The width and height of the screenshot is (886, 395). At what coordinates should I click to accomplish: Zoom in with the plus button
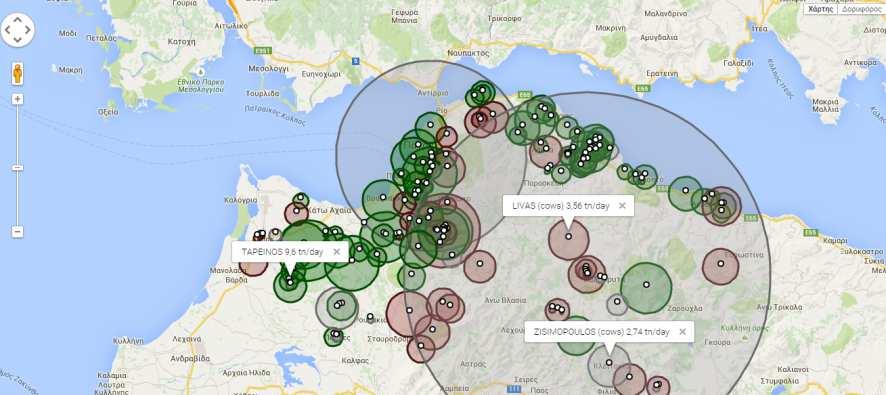point(18,99)
